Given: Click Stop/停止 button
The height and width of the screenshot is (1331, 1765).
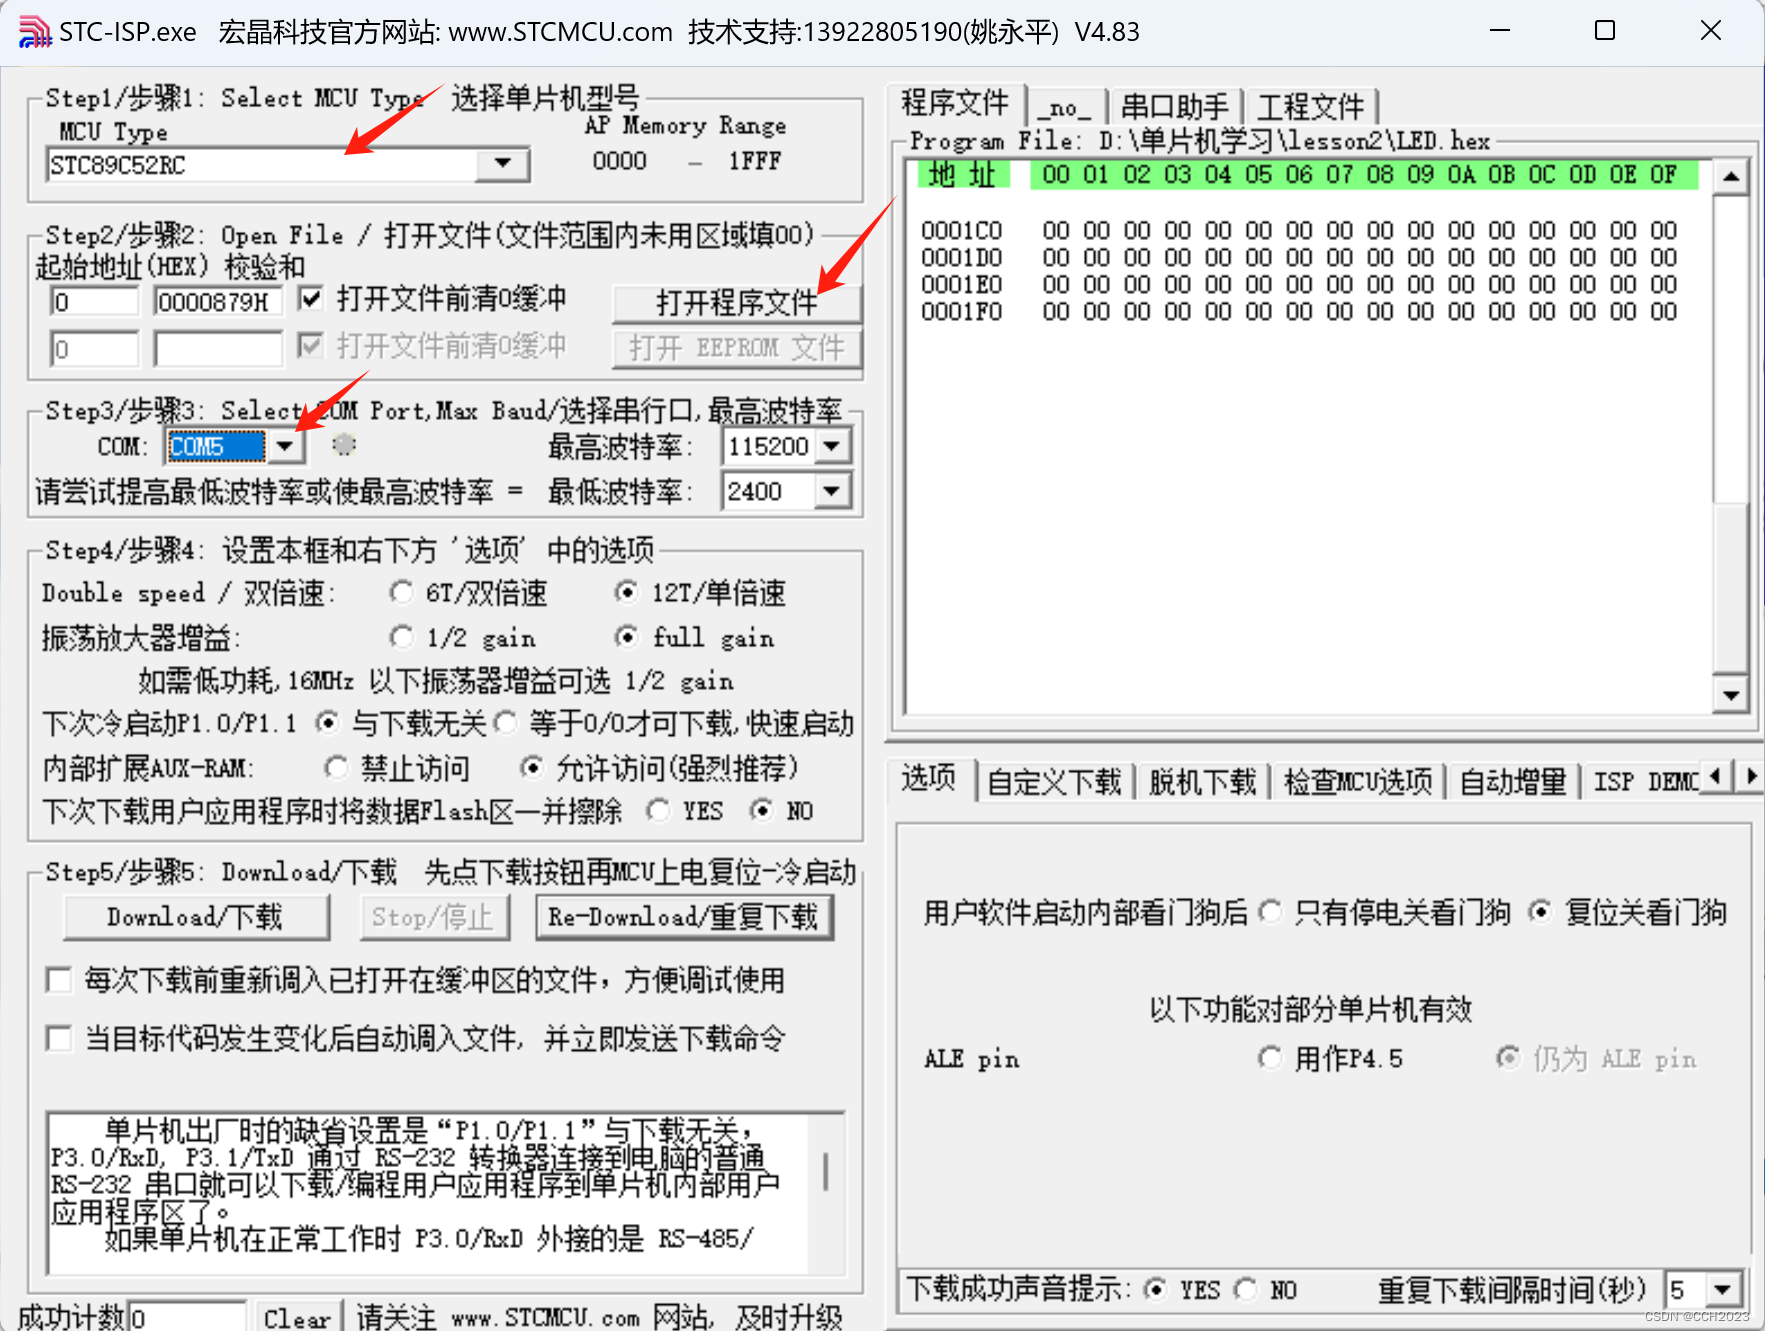Looking at the screenshot, I should pos(434,917).
